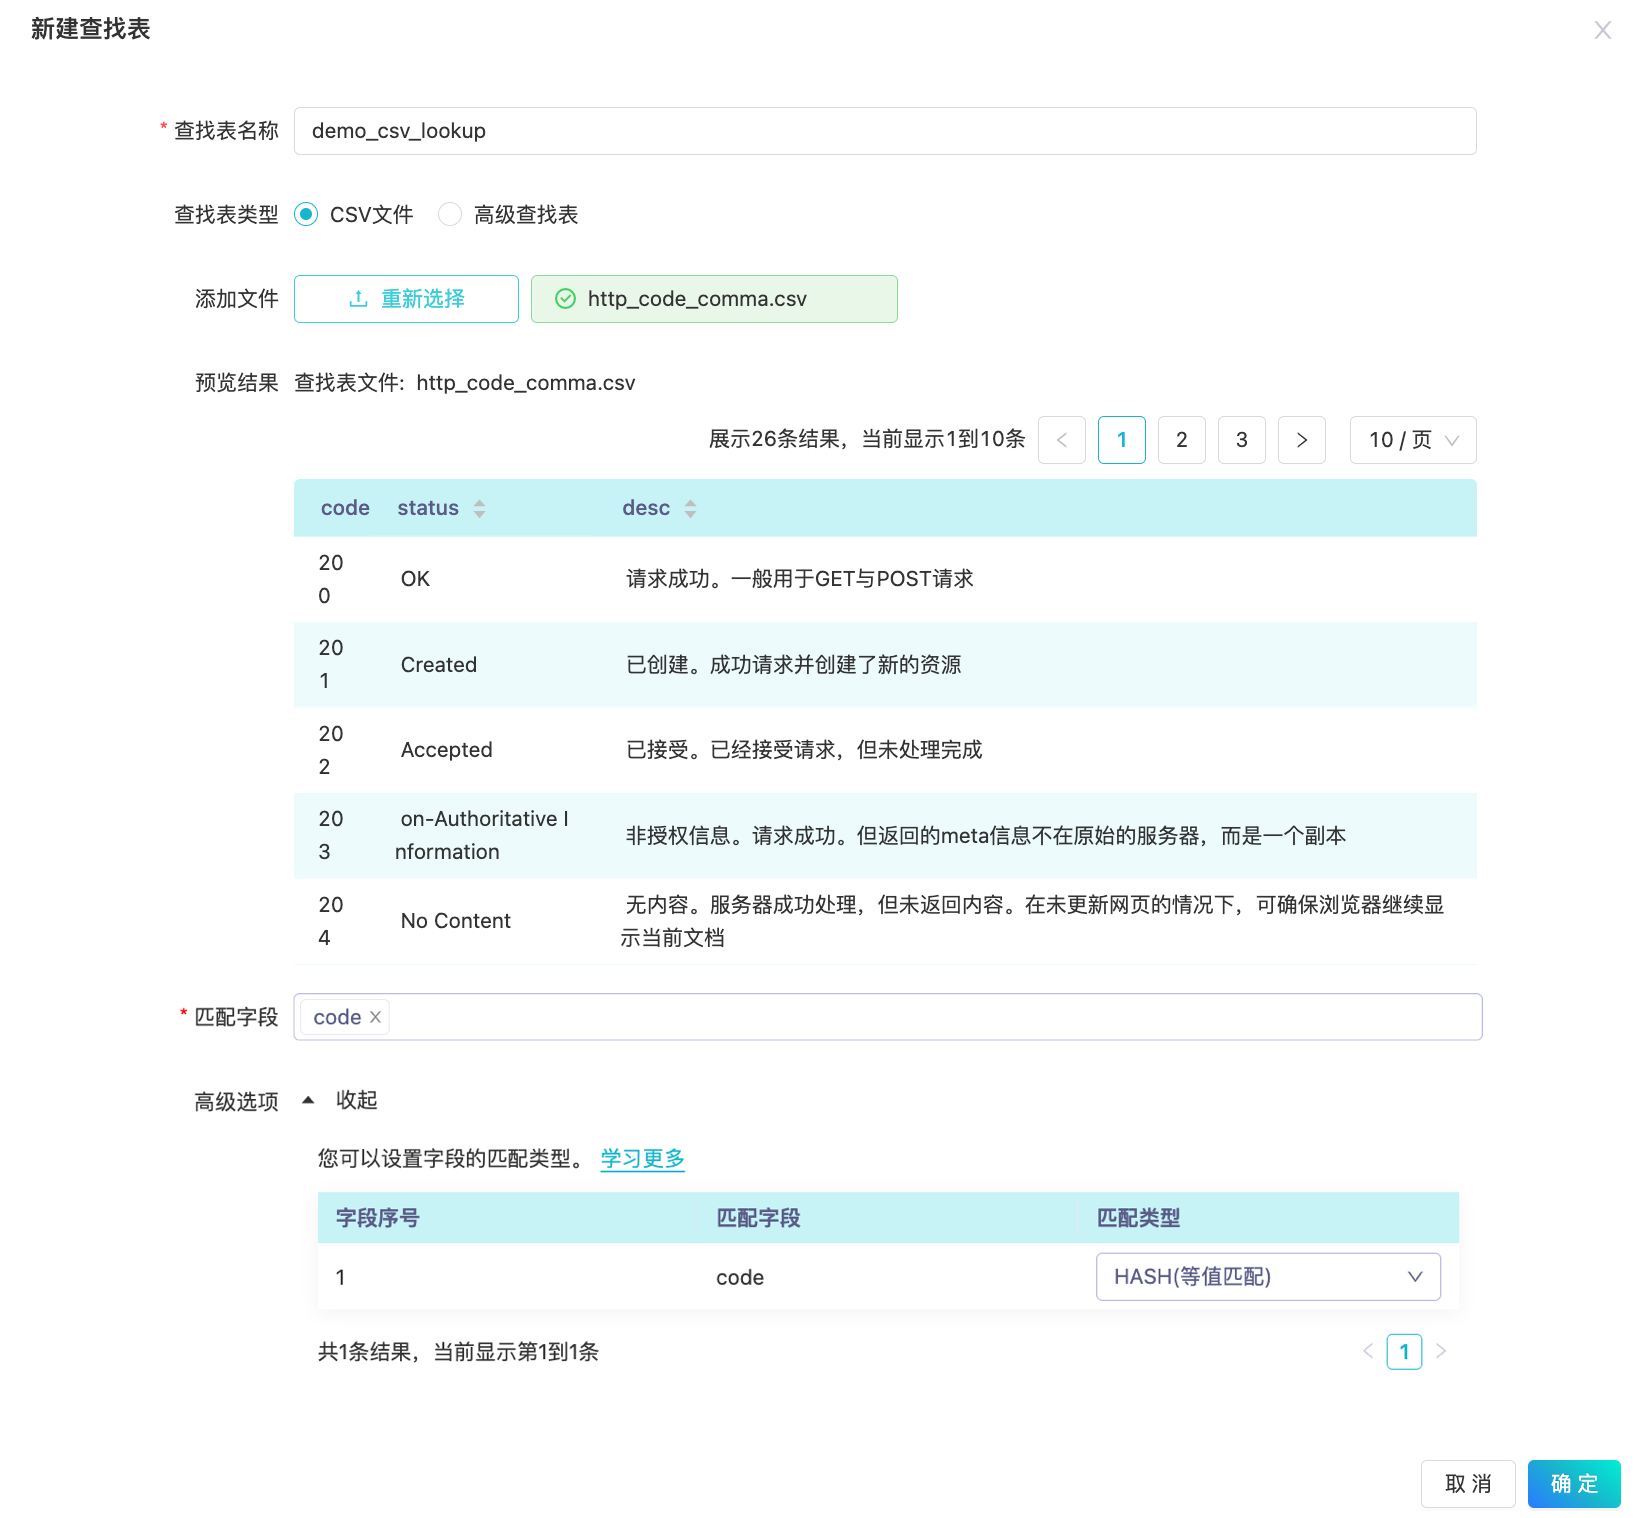Click the on-Authoritative Information status cell

point(484,836)
